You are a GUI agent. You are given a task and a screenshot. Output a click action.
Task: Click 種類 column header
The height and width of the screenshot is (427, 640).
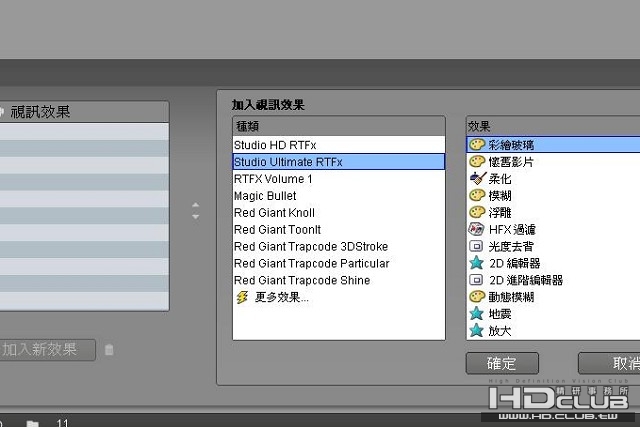(338, 127)
